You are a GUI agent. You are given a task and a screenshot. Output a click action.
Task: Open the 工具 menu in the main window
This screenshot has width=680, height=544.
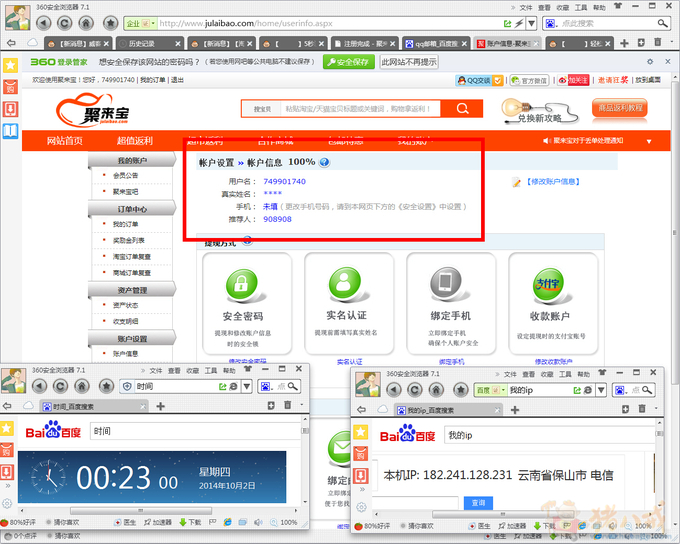pyautogui.click(x=581, y=7)
